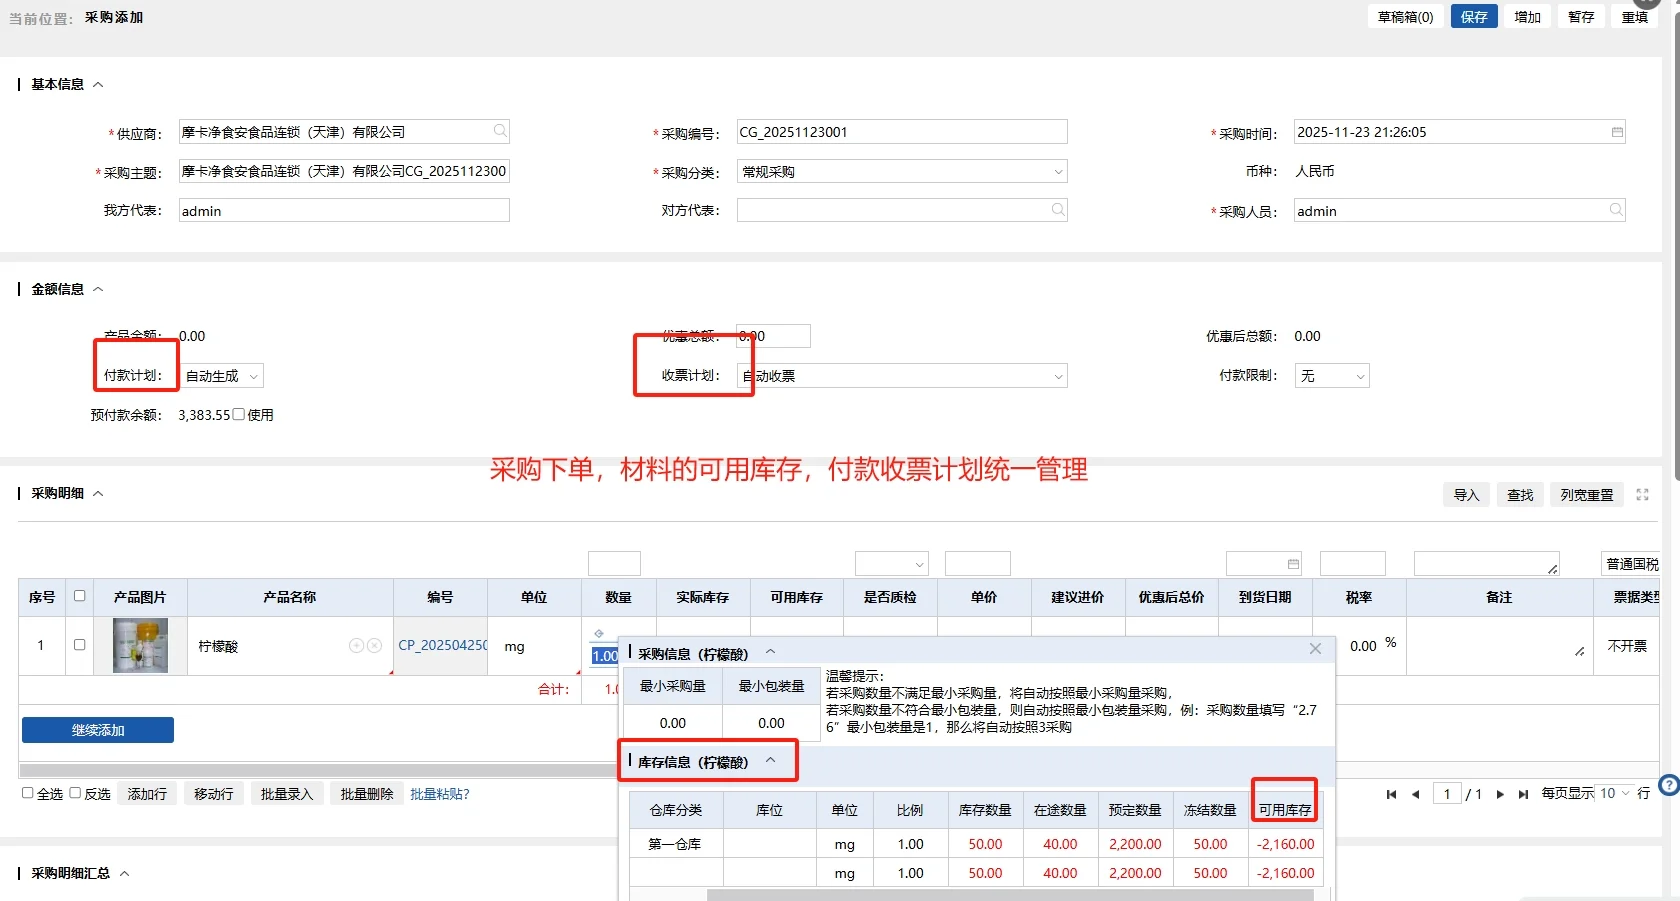
Task: Open 对方代表 lookup magnifier icon
Action: coord(1057,210)
